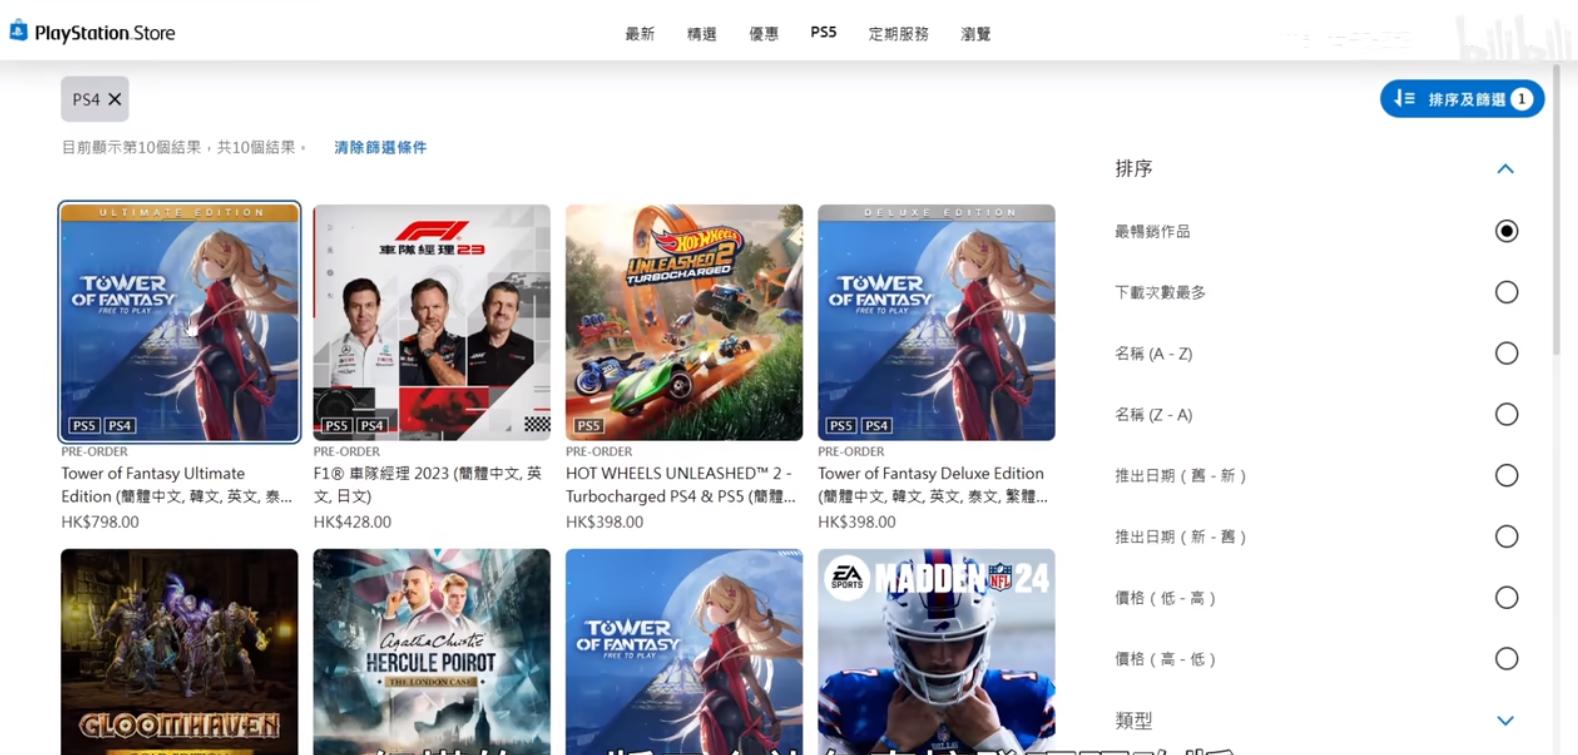Click 清除篩選條件 link

coord(380,147)
